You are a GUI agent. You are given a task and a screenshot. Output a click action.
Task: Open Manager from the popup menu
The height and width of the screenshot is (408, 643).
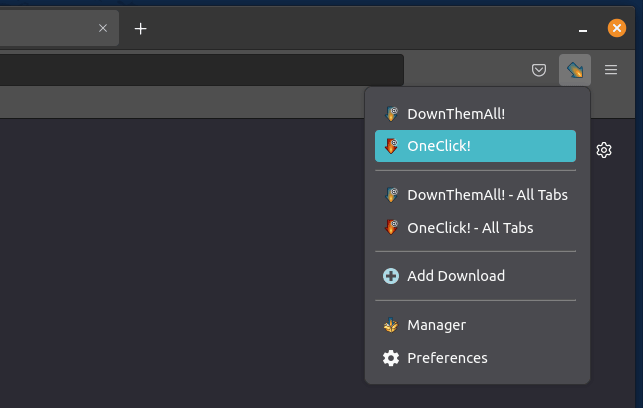pos(436,325)
